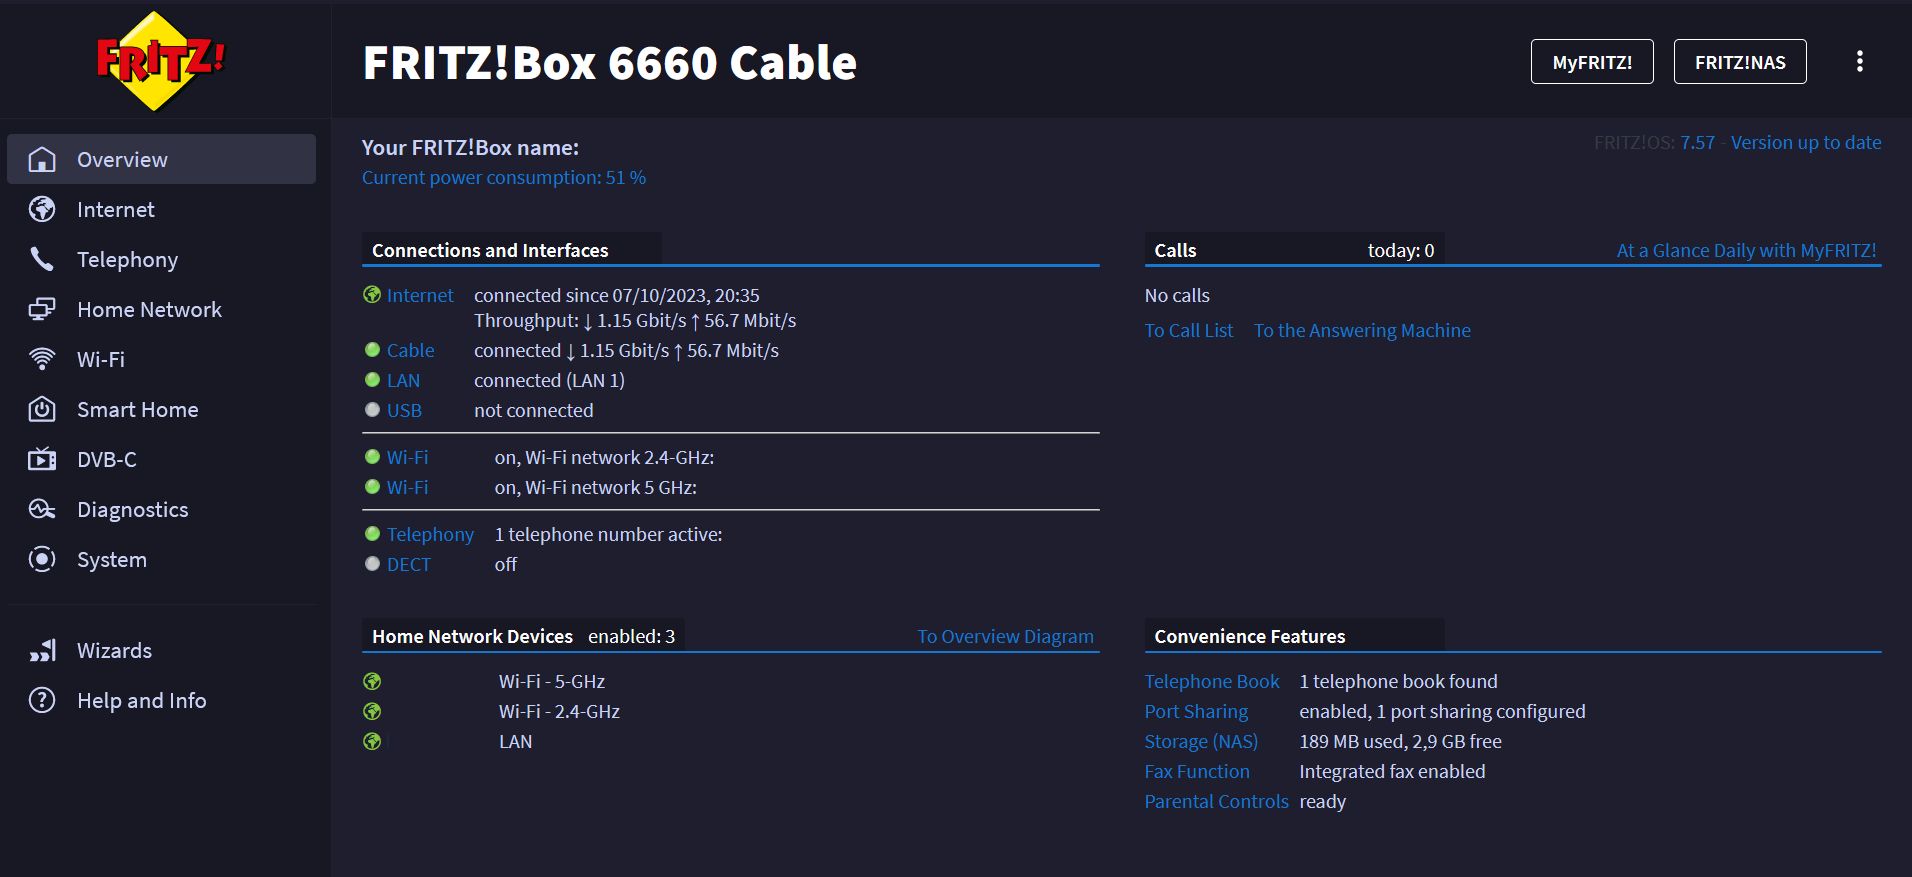Open LAN link in Connections list
Viewport: 1912px width, 877px height.
403,380
